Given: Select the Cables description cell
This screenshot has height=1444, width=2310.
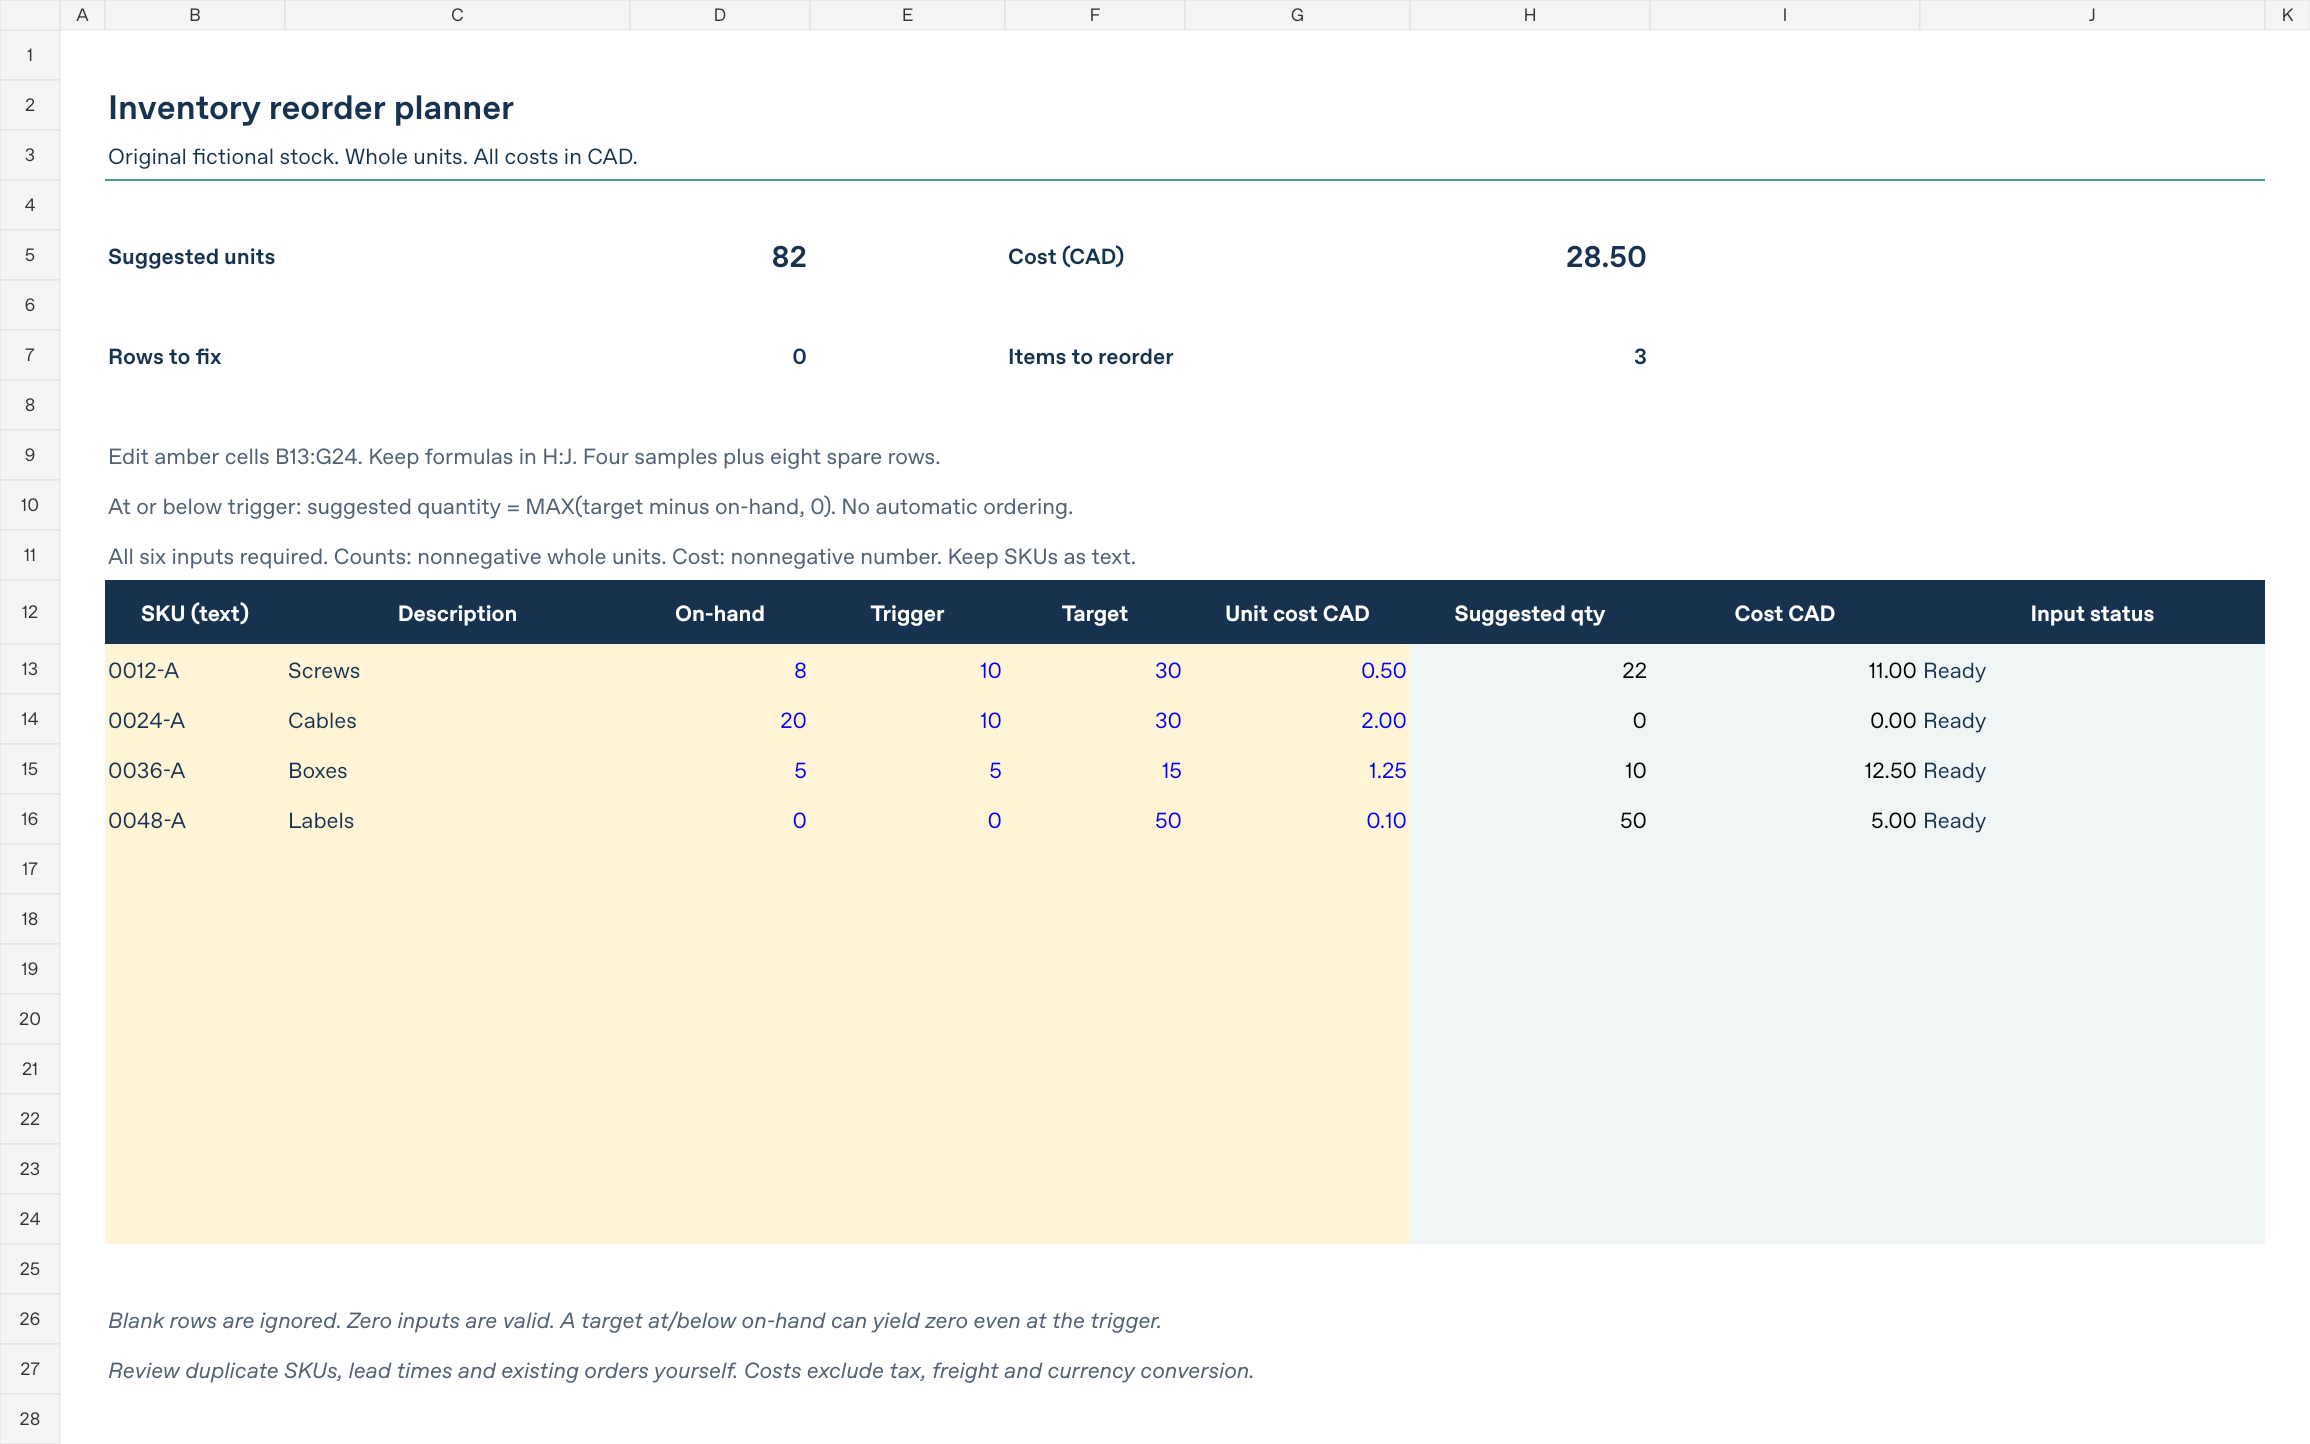Looking at the screenshot, I should (457, 720).
